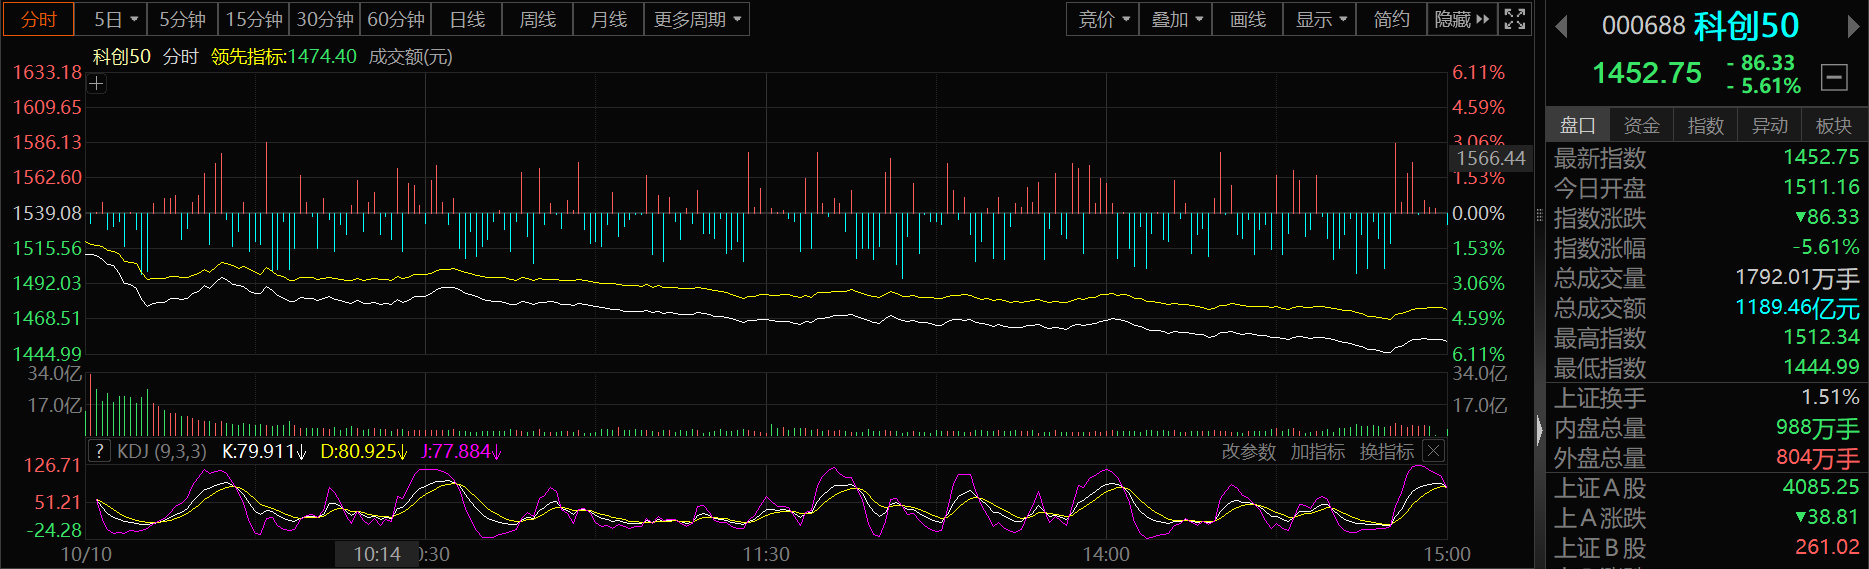Image resolution: width=1869 pixels, height=569 pixels.
Task: Open the 5日 period dropdown
Action: click(x=115, y=19)
